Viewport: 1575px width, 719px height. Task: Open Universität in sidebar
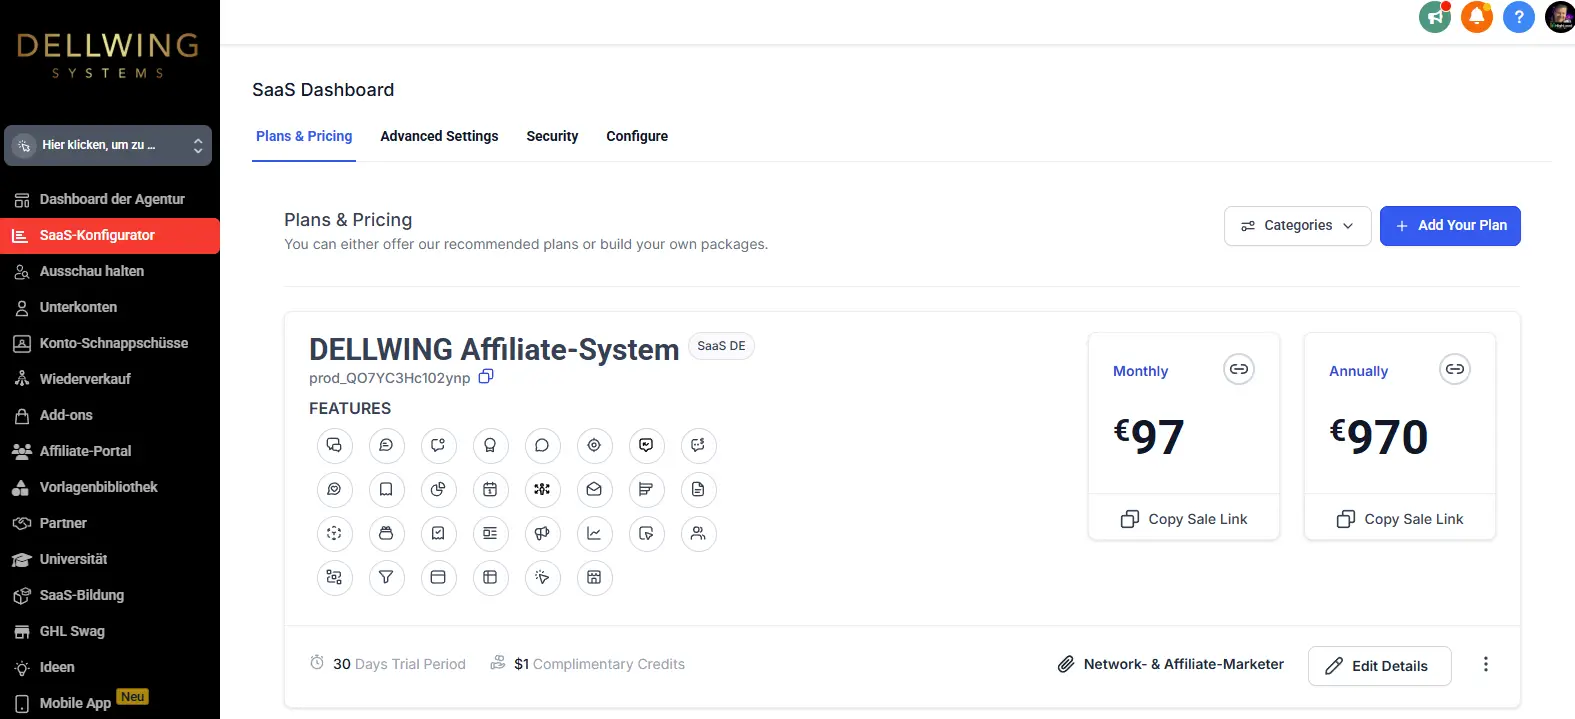[x=110, y=559]
